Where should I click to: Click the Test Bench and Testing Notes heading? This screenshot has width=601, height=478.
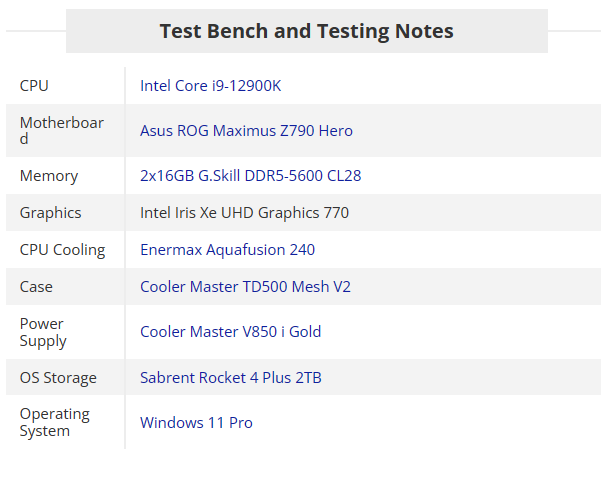point(306,31)
